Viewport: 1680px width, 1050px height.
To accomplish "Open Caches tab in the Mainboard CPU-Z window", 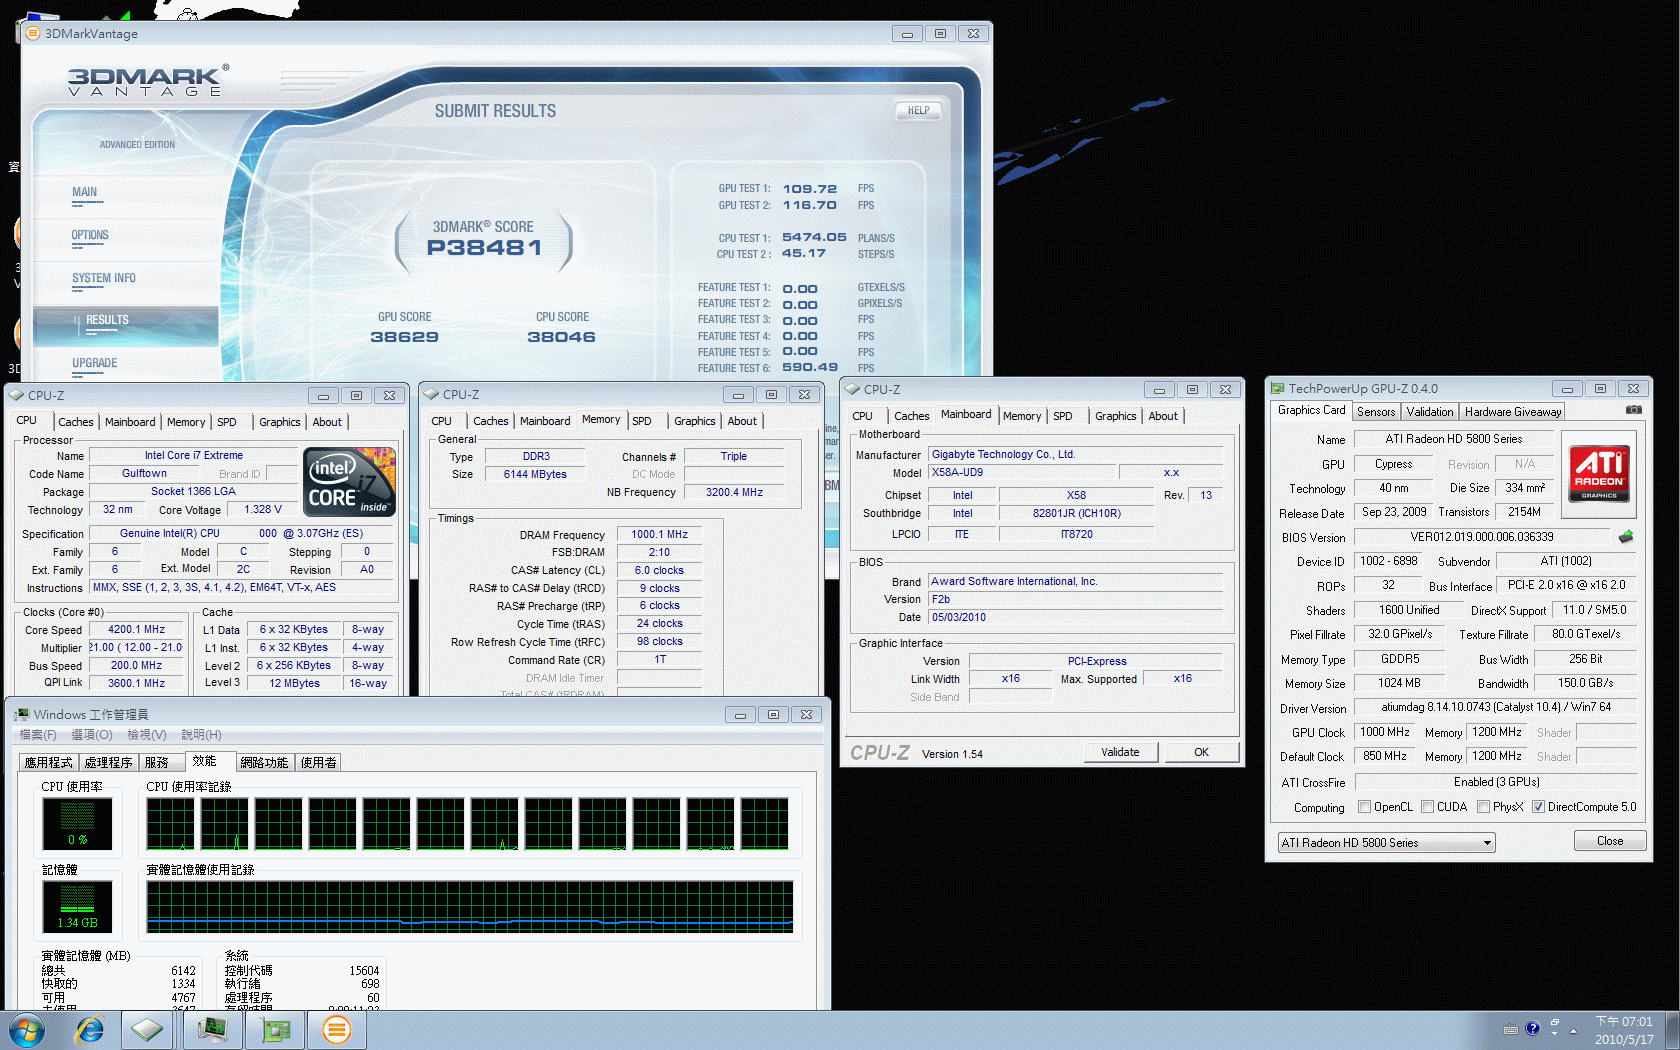I will 911,416.
